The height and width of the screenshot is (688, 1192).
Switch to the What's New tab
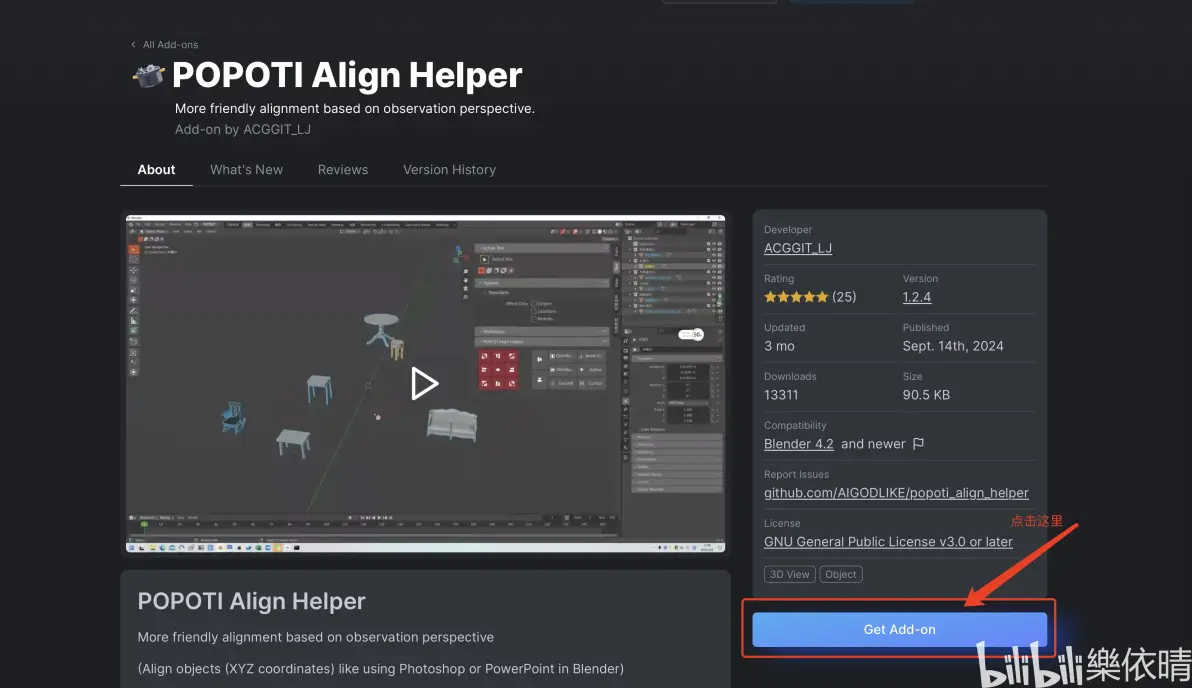click(246, 170)
